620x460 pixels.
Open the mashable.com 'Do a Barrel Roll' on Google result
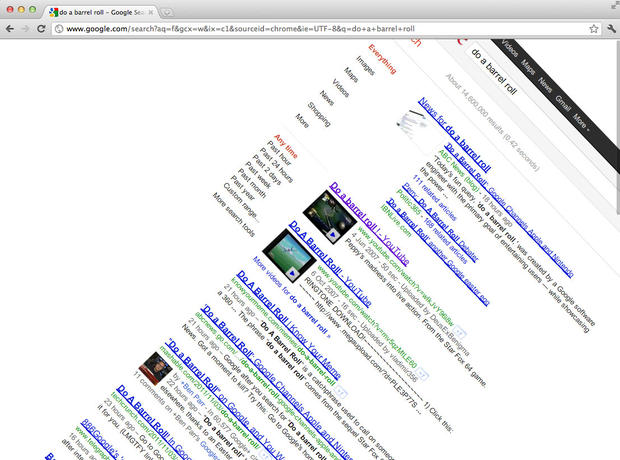[x=225, y=399]
